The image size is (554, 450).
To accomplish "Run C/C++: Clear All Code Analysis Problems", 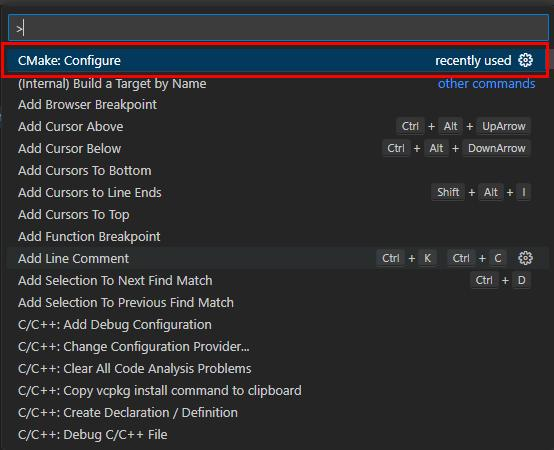I will tap(277, 368).
